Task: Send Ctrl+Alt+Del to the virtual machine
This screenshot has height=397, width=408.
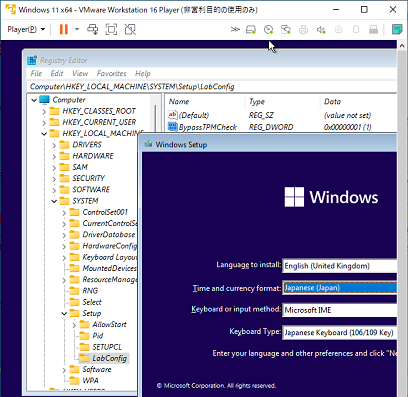Action: (x=93, y=29)
